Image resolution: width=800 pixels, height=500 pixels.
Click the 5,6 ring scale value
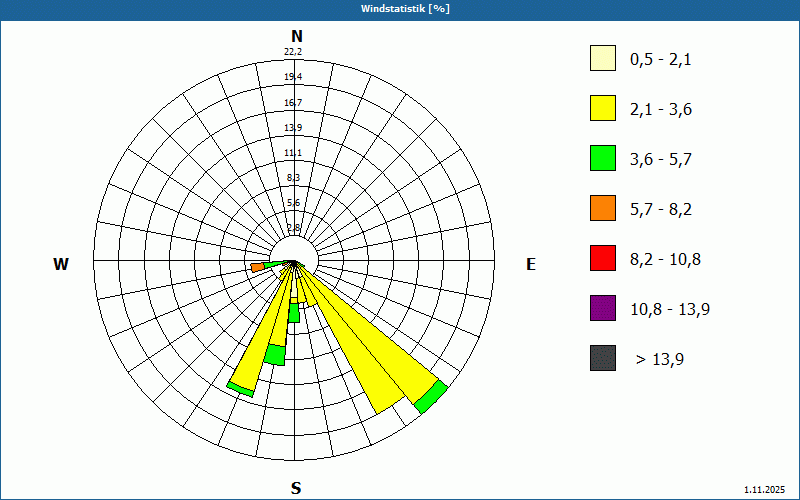pos(293,203)
